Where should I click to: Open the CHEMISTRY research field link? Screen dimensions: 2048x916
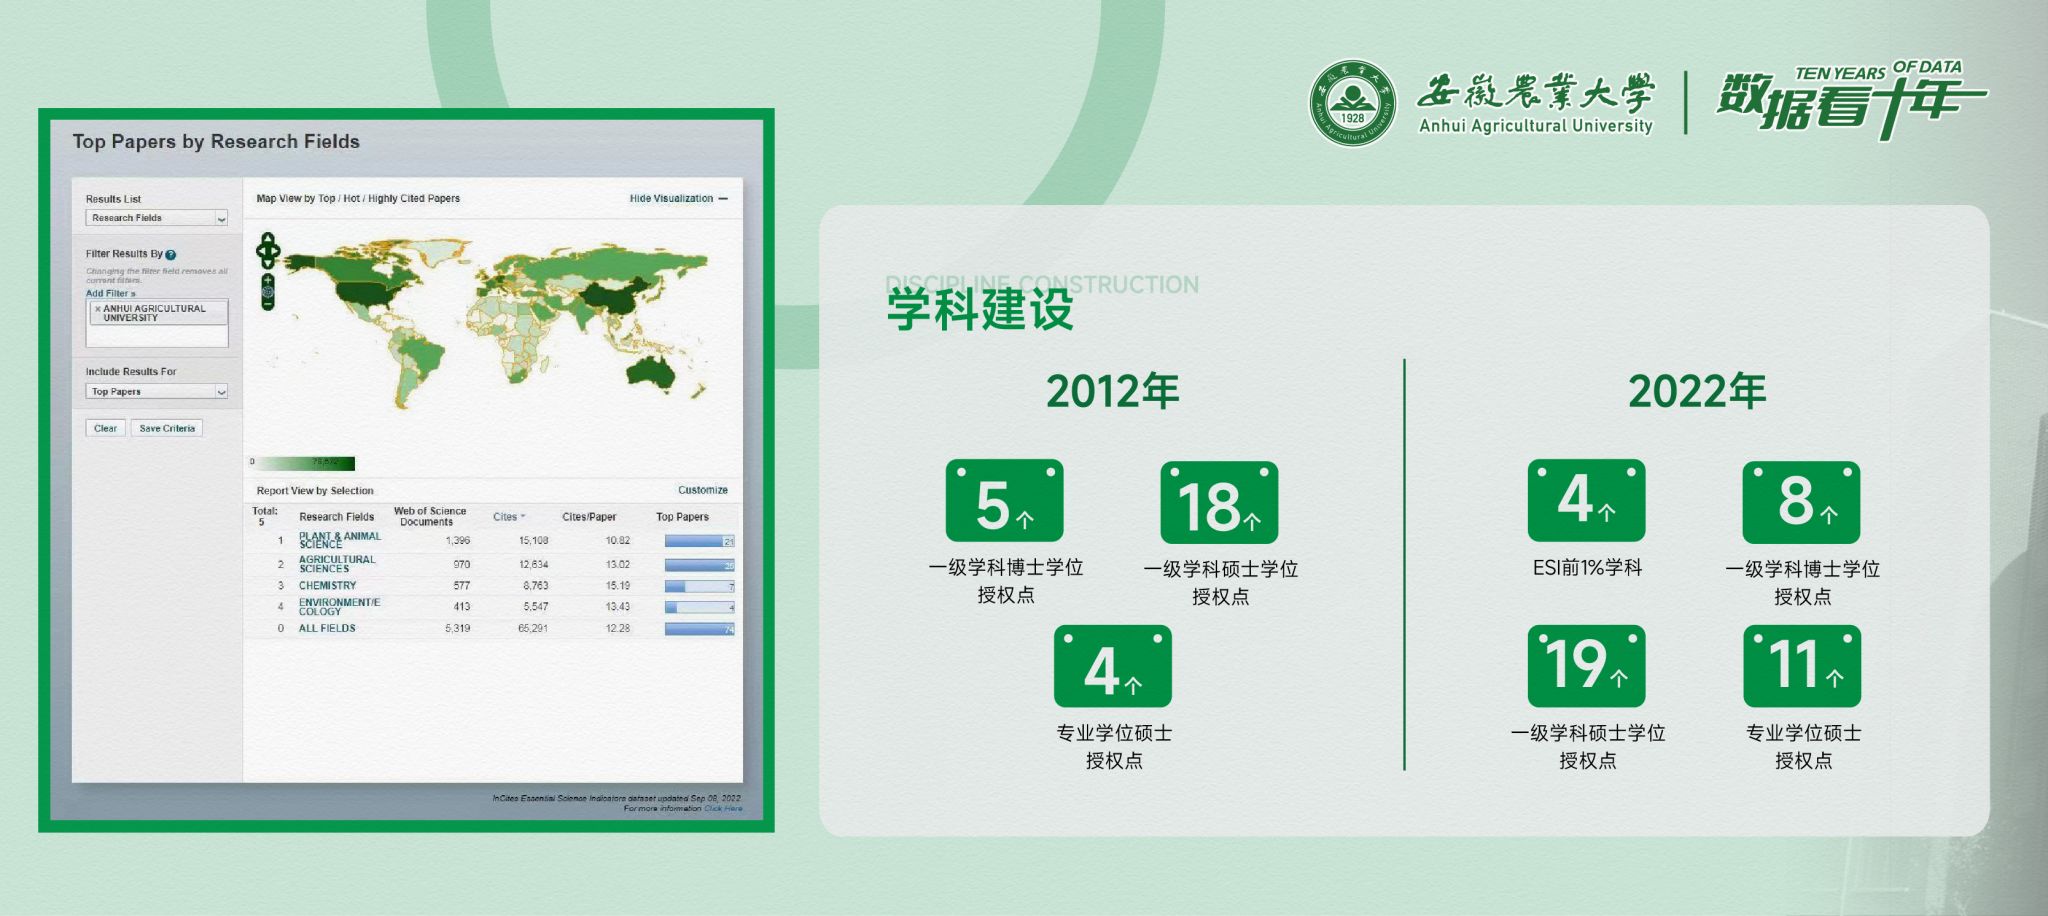pyautogui.click(x=327, y=586)
